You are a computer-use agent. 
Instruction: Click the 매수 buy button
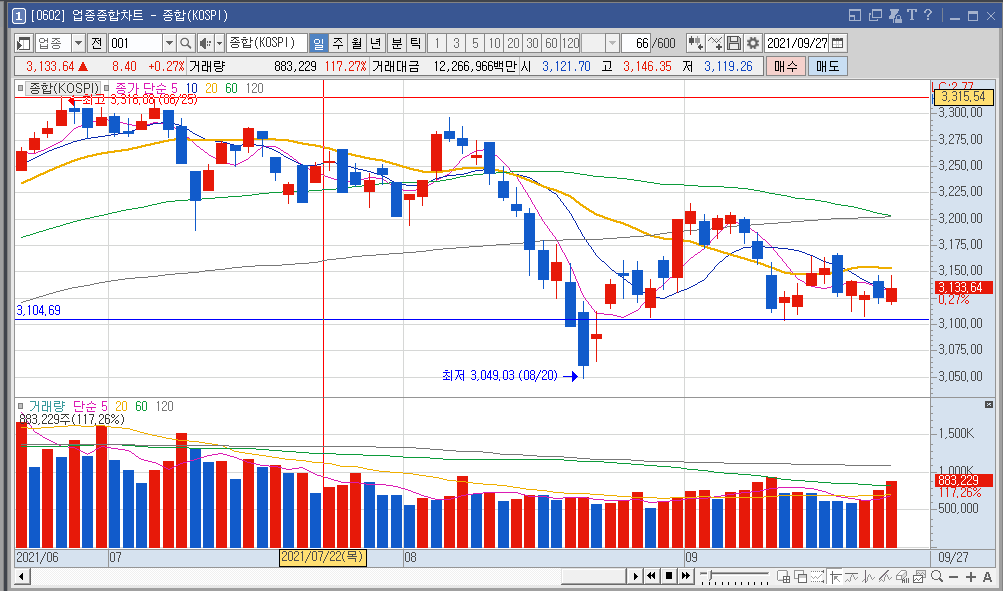point(786,66)
